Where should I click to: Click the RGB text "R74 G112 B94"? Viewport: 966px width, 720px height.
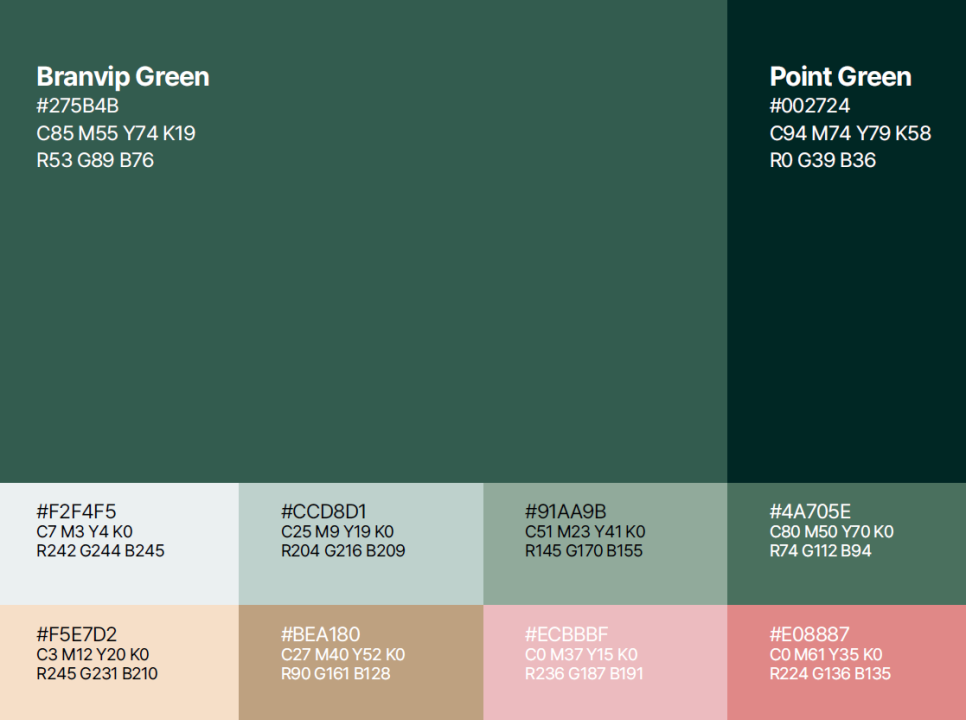821,551
